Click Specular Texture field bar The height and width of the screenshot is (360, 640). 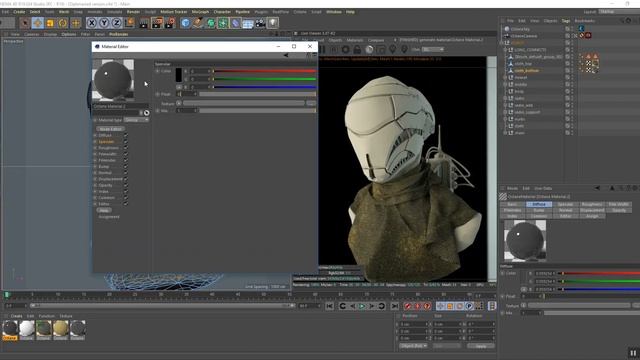(244, 104)
